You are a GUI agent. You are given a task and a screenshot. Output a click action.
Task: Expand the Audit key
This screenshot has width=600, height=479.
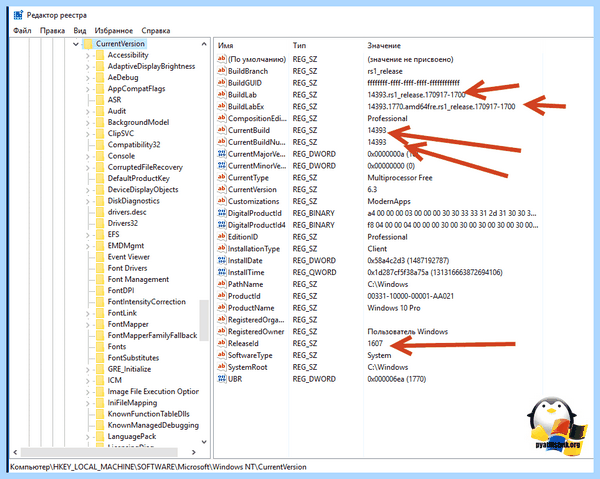[88, 112]
